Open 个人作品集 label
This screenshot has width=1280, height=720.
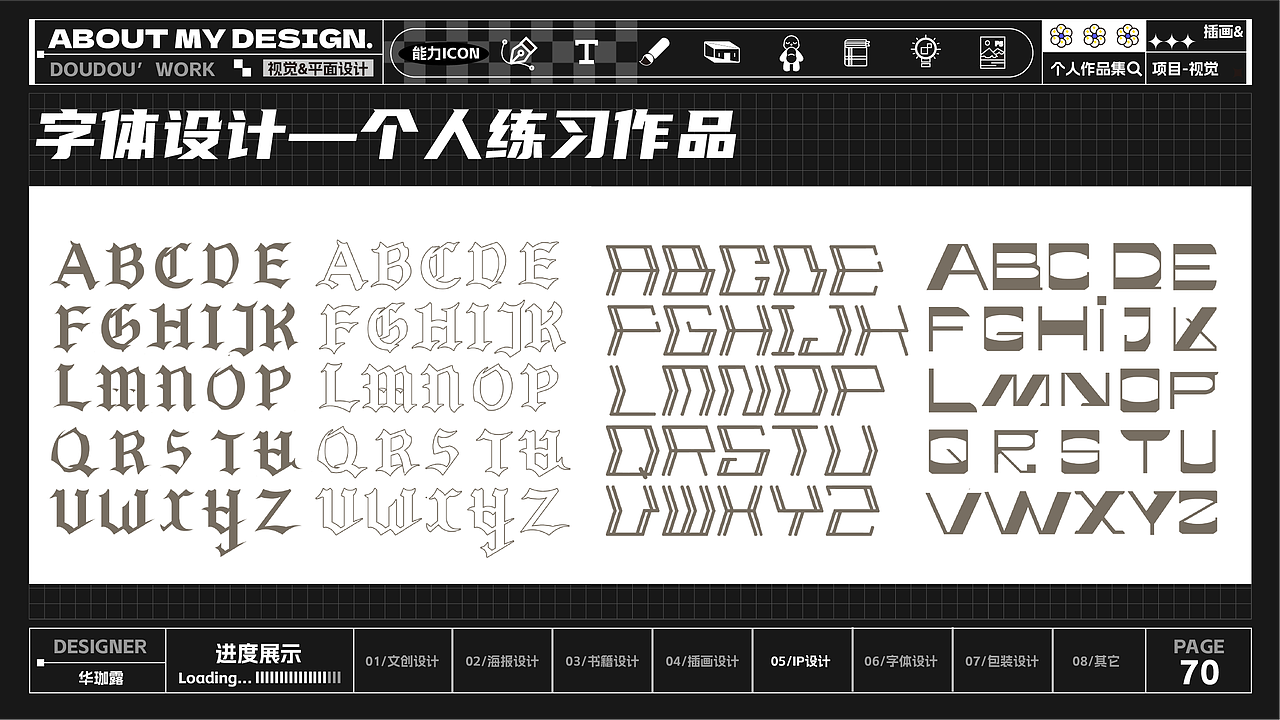tap(1088, 70)
